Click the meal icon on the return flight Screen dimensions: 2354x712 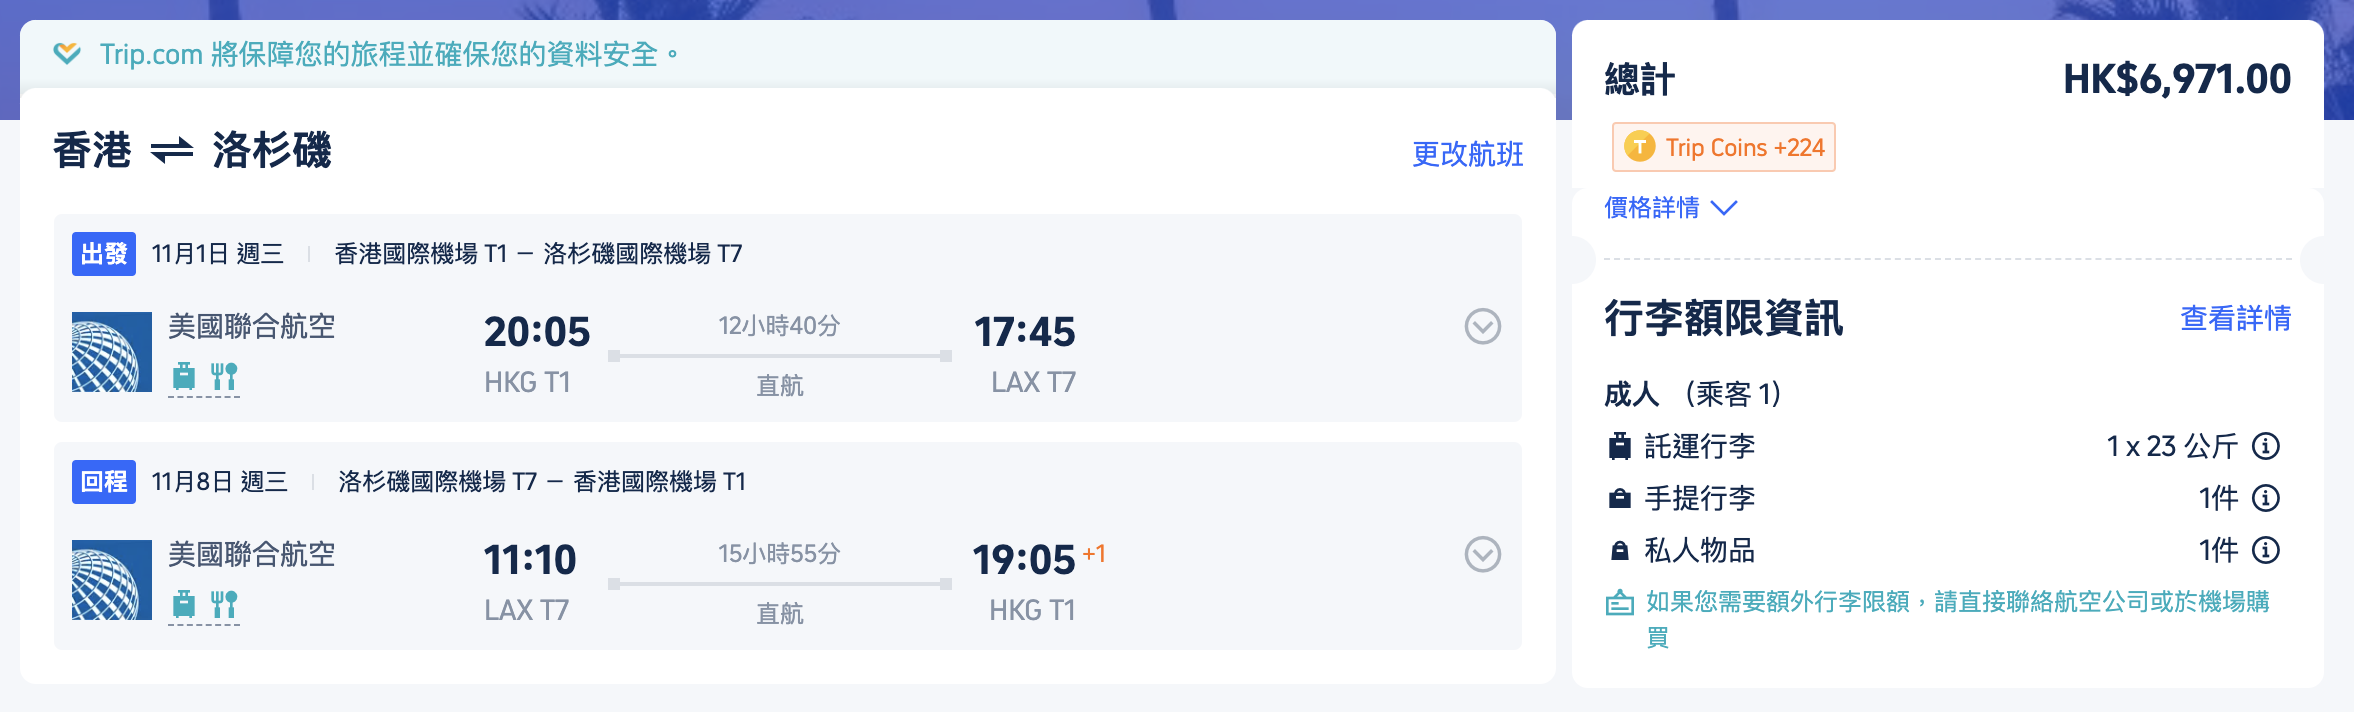coord(224,604)
